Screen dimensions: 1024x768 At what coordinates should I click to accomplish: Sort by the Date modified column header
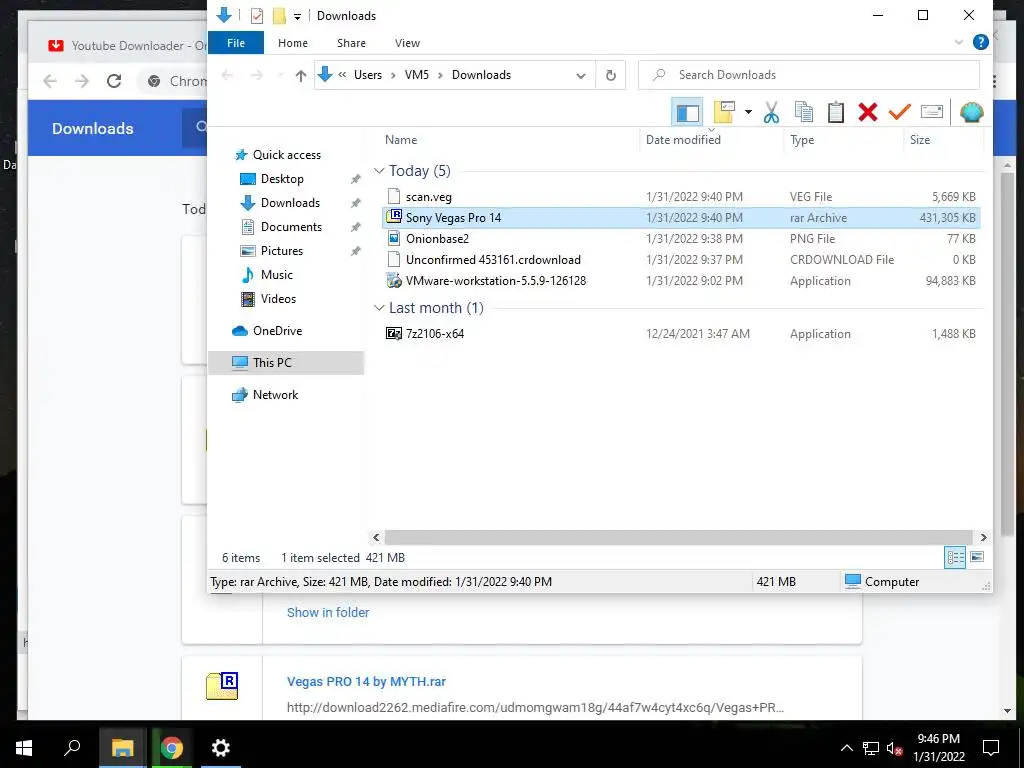[x=683, y=140]
